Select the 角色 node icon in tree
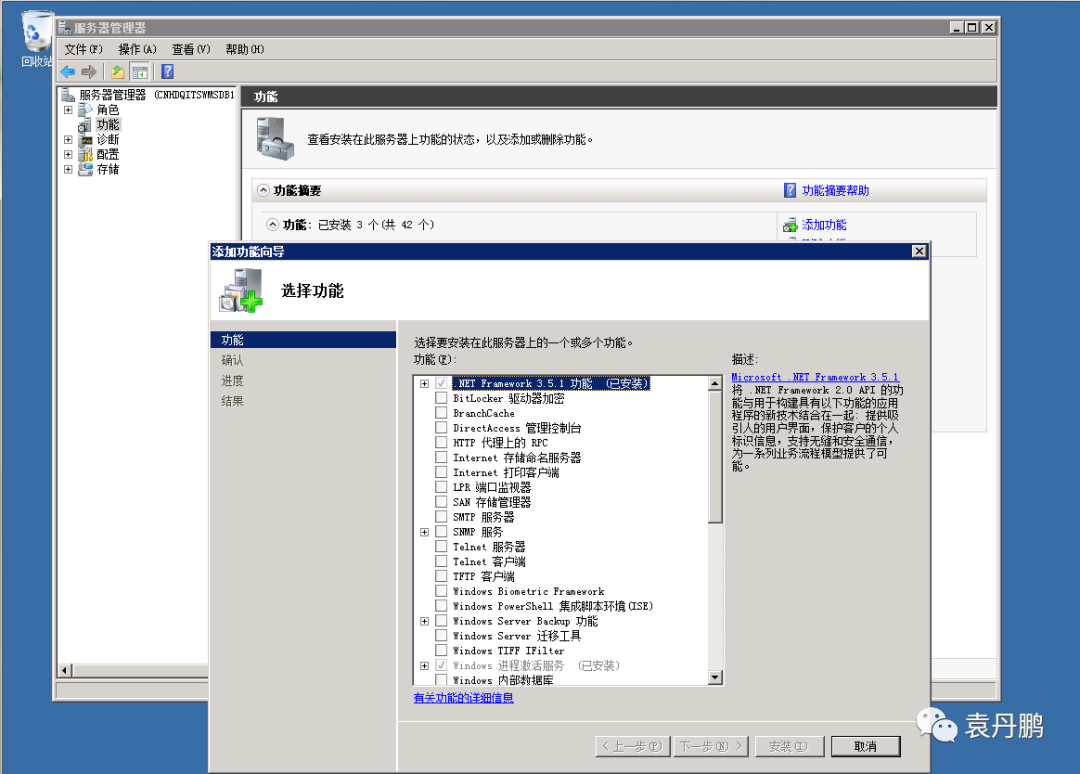Image resolution: width=1080 pixels, height=774 pixels. coord(85,109)
